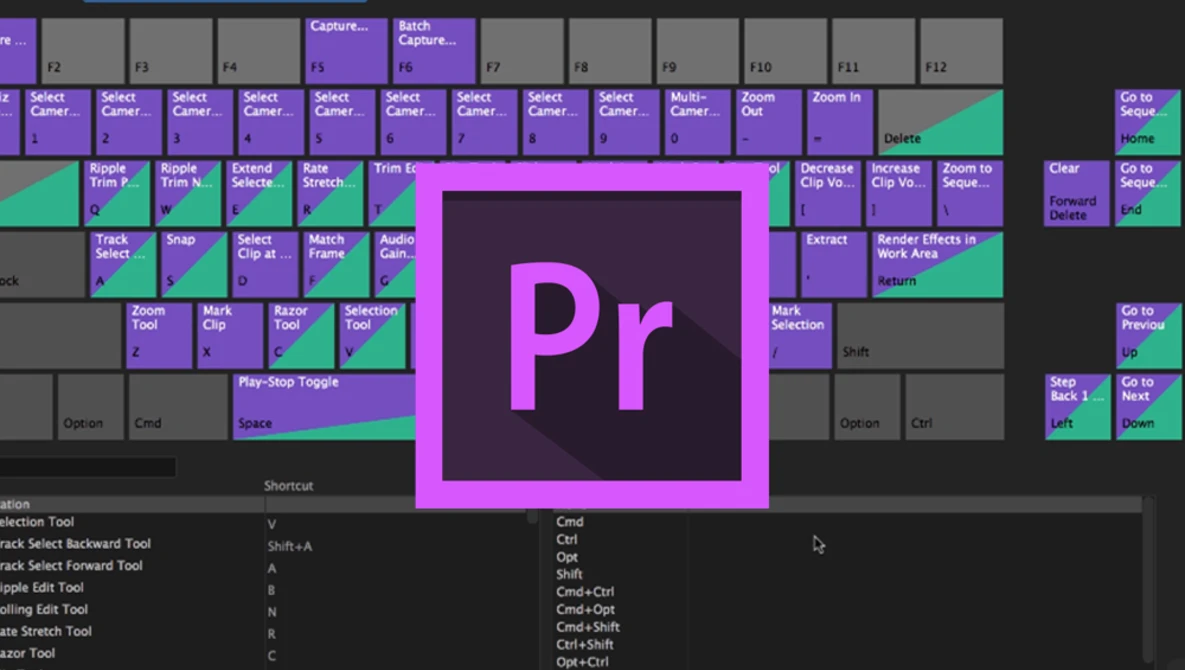
Task: Click the Ripple Trim W key
Action: click(x=188, y=193)
